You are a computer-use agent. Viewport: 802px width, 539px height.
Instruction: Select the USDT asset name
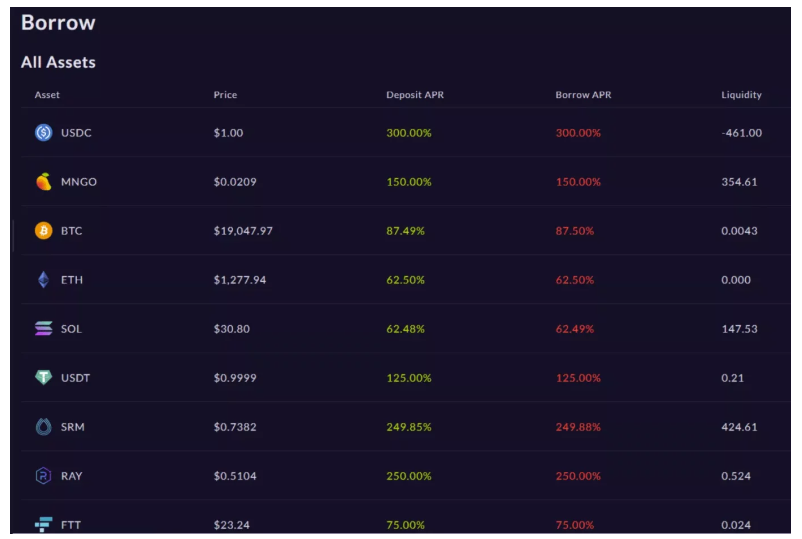[x=75, y=378]
